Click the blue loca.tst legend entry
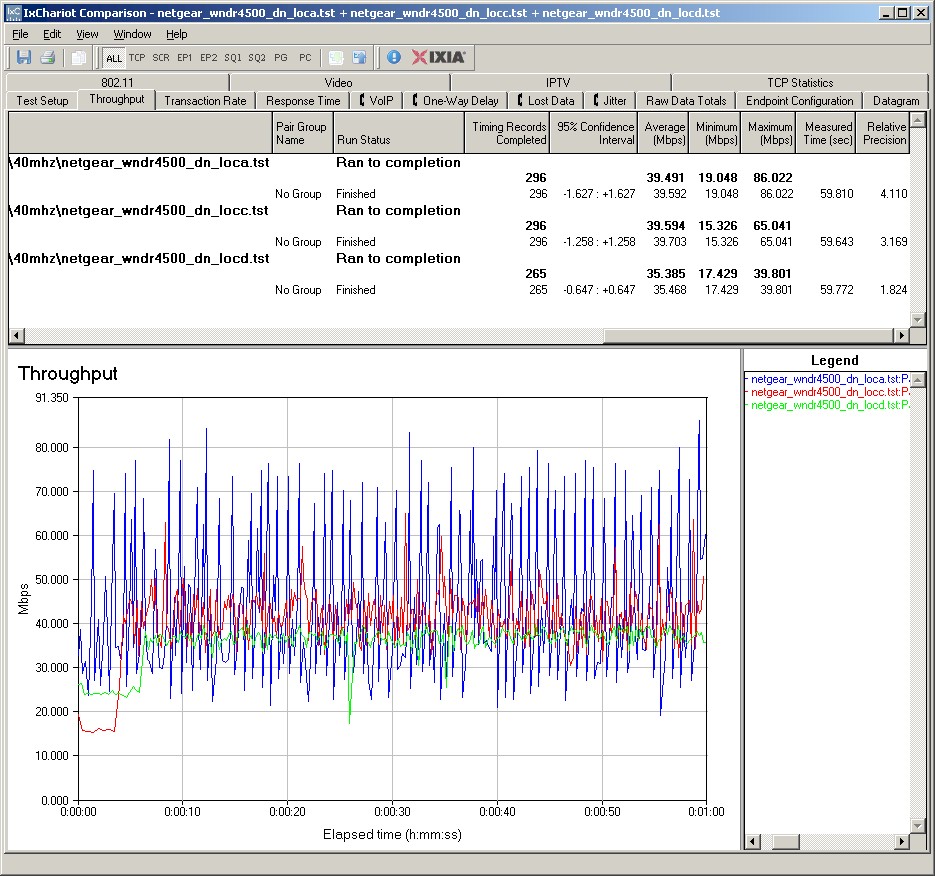Image resolution: width=935 pixels, height=876 pixels. pyautogui.click(x=827, y=379)
